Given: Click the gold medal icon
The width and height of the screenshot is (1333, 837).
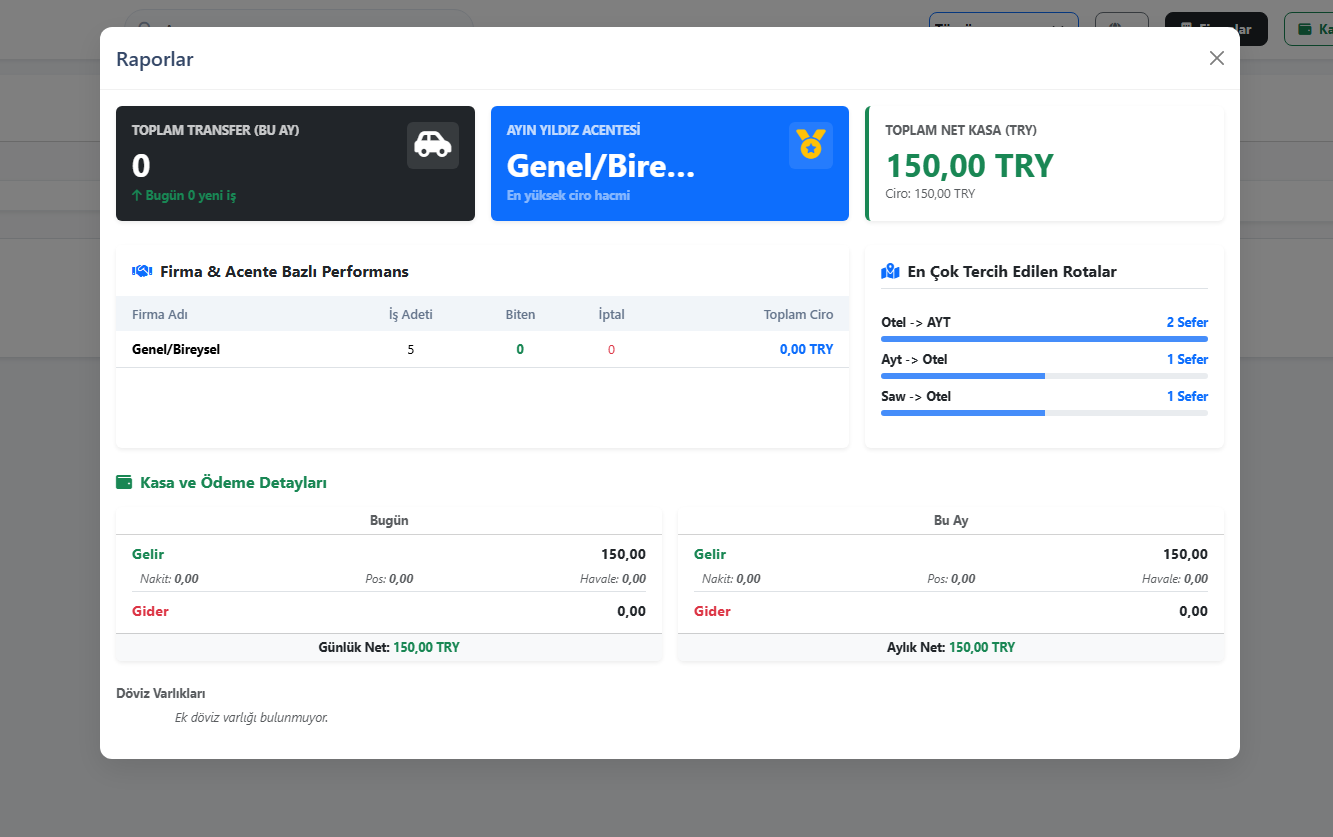Looking at the screenshot, I should point(810,145).
